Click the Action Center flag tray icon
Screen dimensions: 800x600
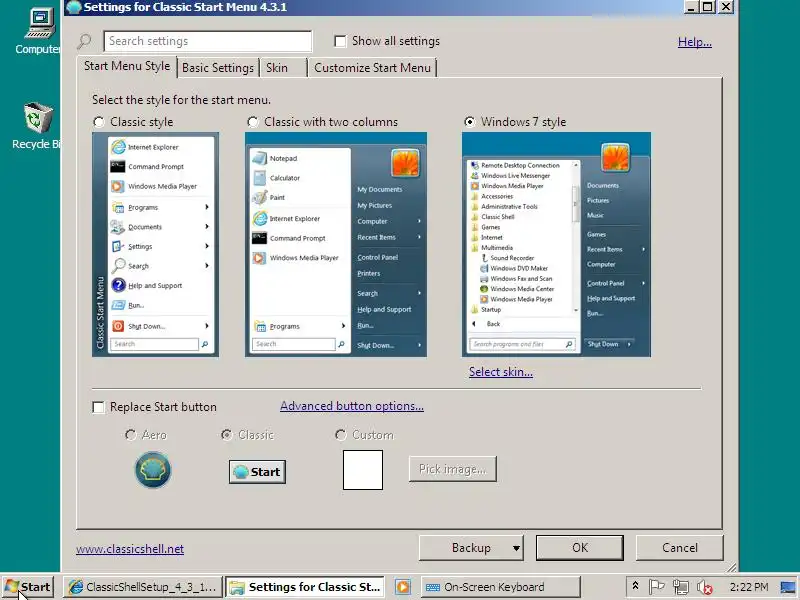[x=656, y=587]
